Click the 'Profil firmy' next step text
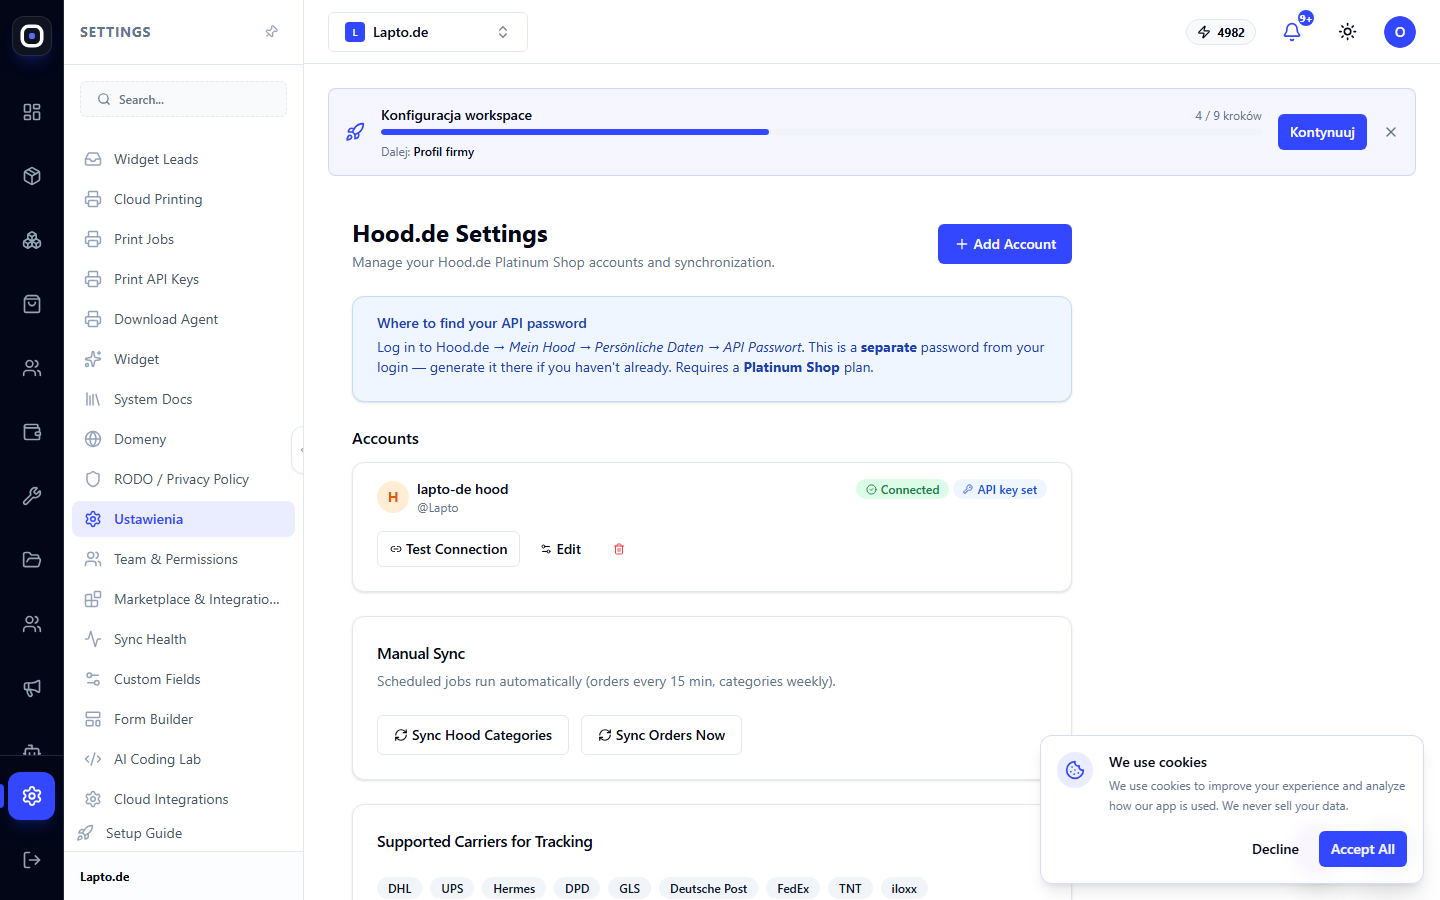The image size is (1440, 900). (444, 152)
